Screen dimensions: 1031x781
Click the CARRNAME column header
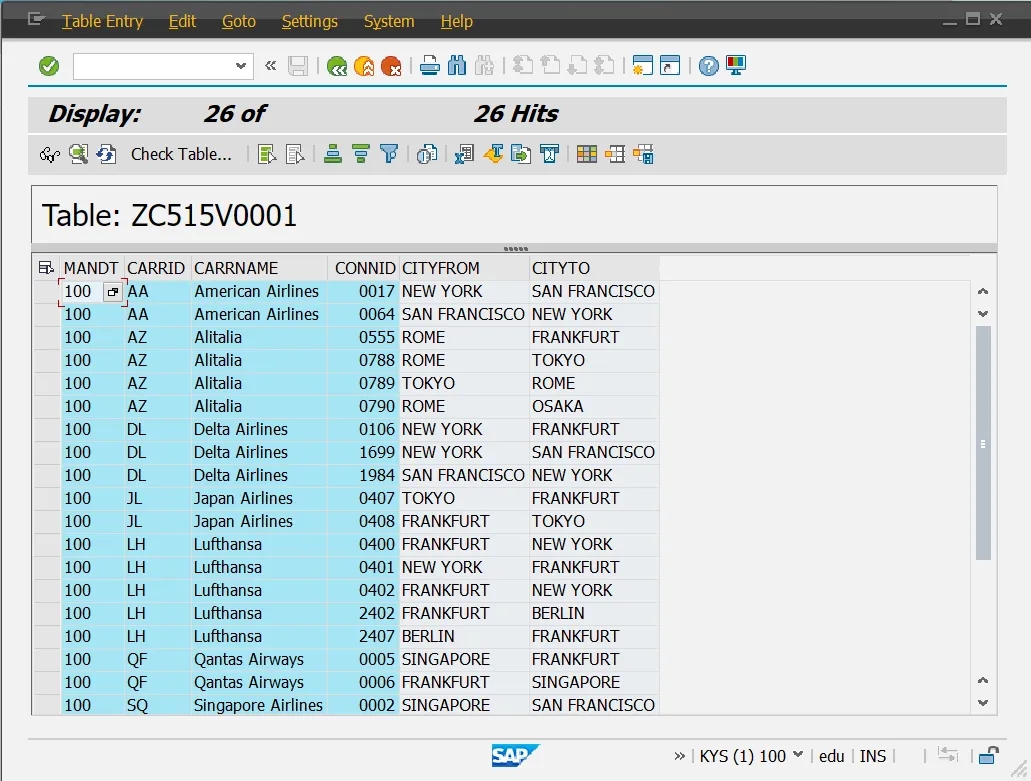point(259,268)
